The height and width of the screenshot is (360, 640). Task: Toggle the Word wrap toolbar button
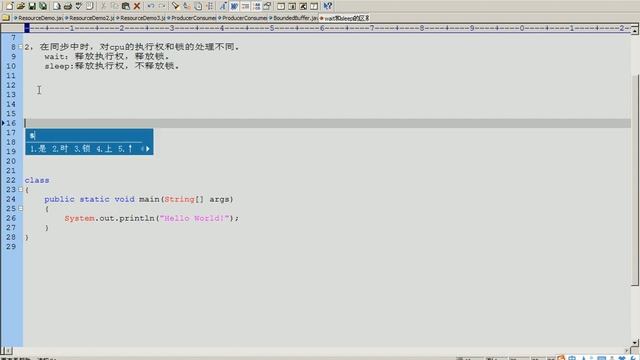click(x=234, y=6)
